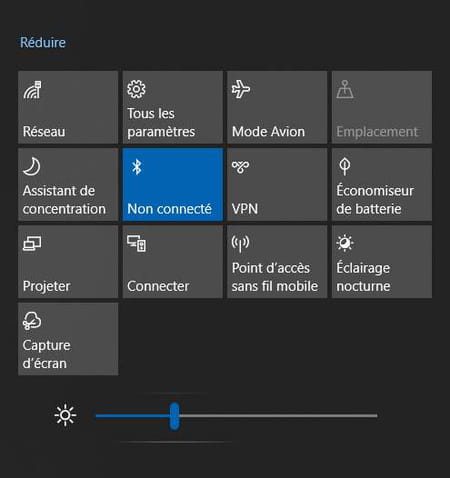450x478 pixels.
Task: Click the Réseau network icon
Action: [32, 90]
